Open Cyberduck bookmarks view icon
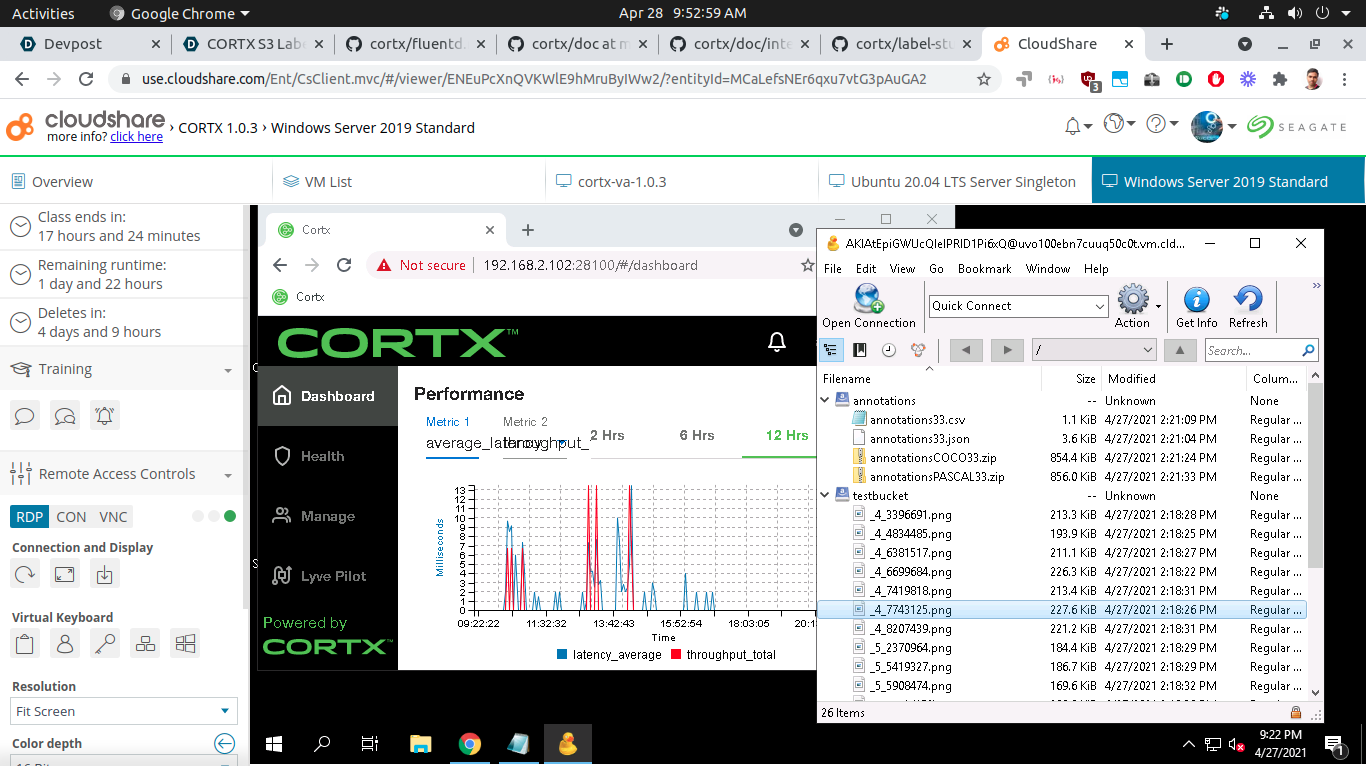This screenshot has height=768, width=1366. coord(860,350)
